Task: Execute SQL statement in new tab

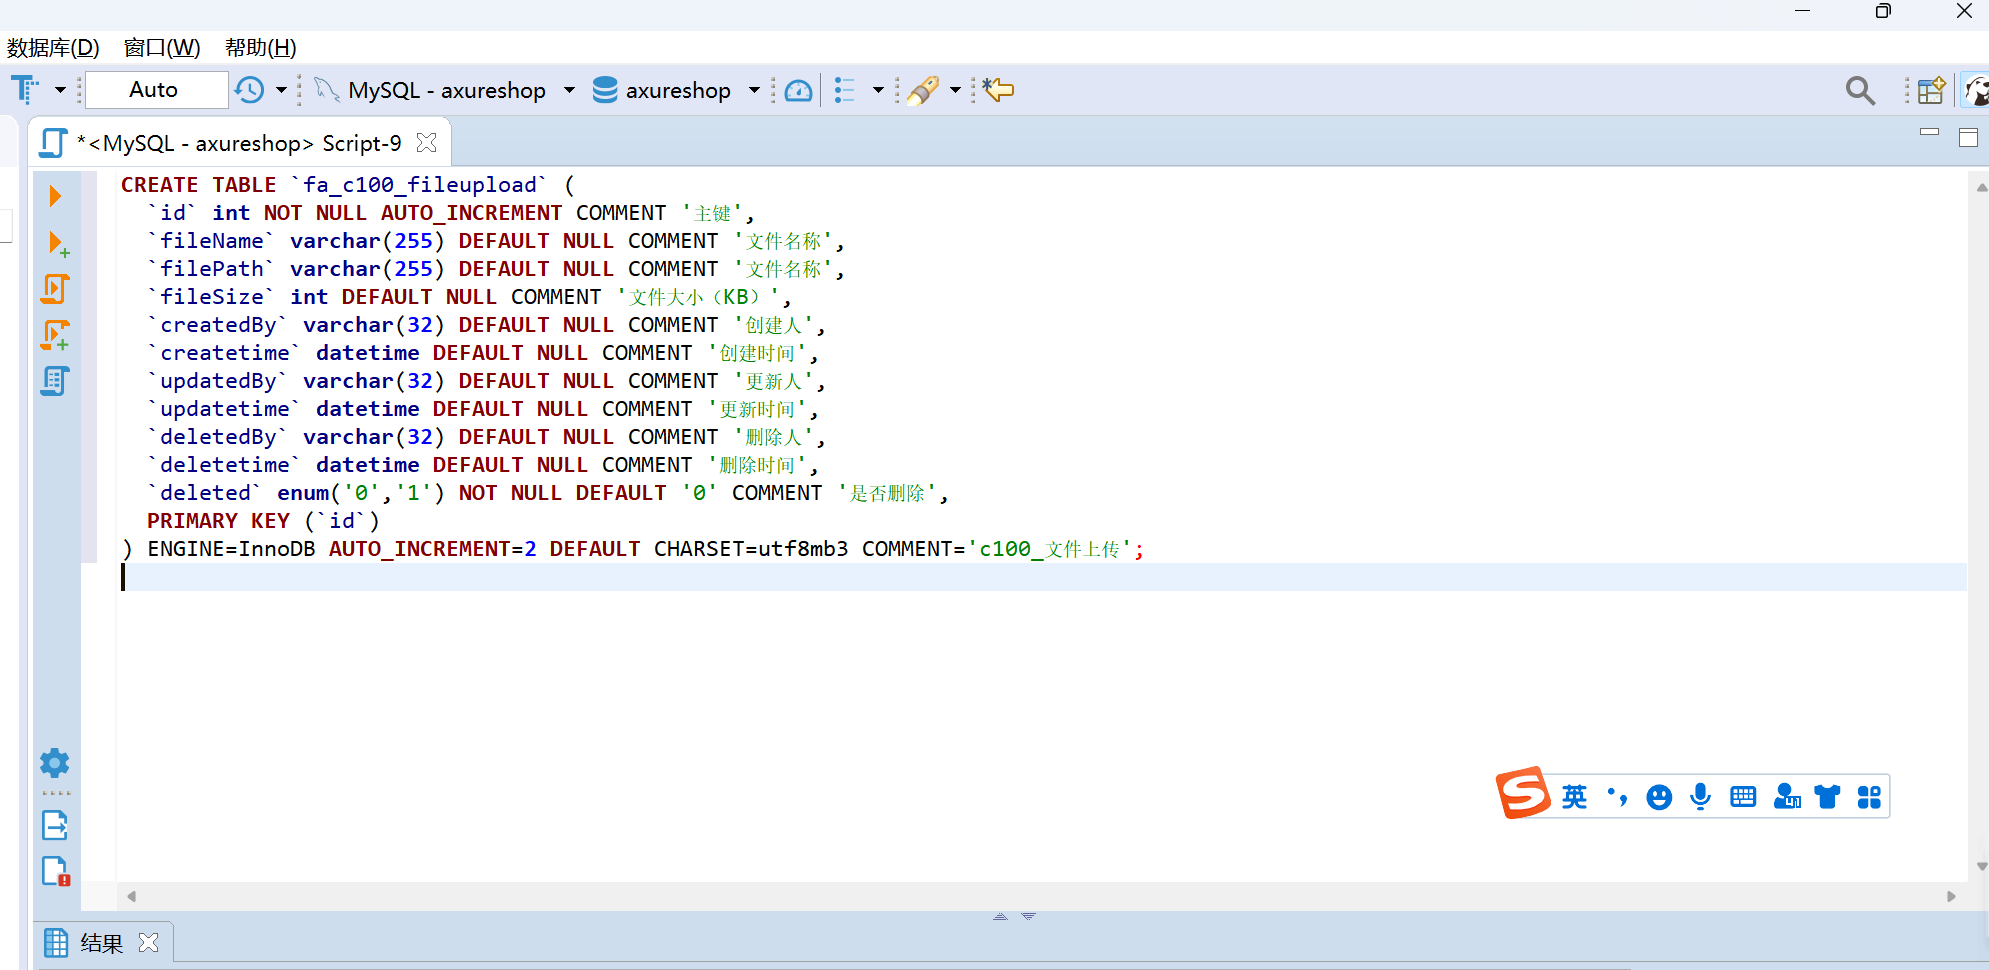Action: 57,243
